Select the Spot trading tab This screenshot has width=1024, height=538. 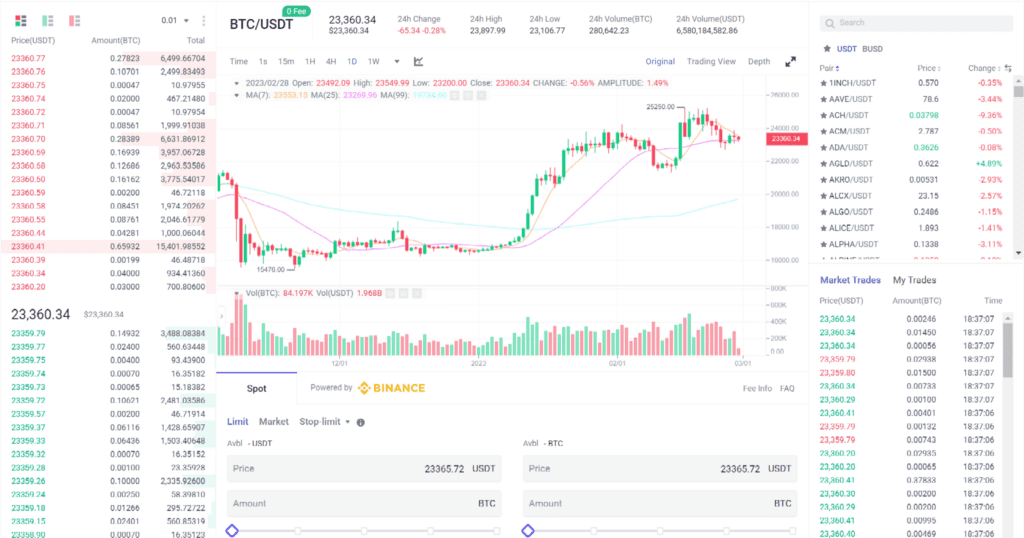(x=257, y=388)
